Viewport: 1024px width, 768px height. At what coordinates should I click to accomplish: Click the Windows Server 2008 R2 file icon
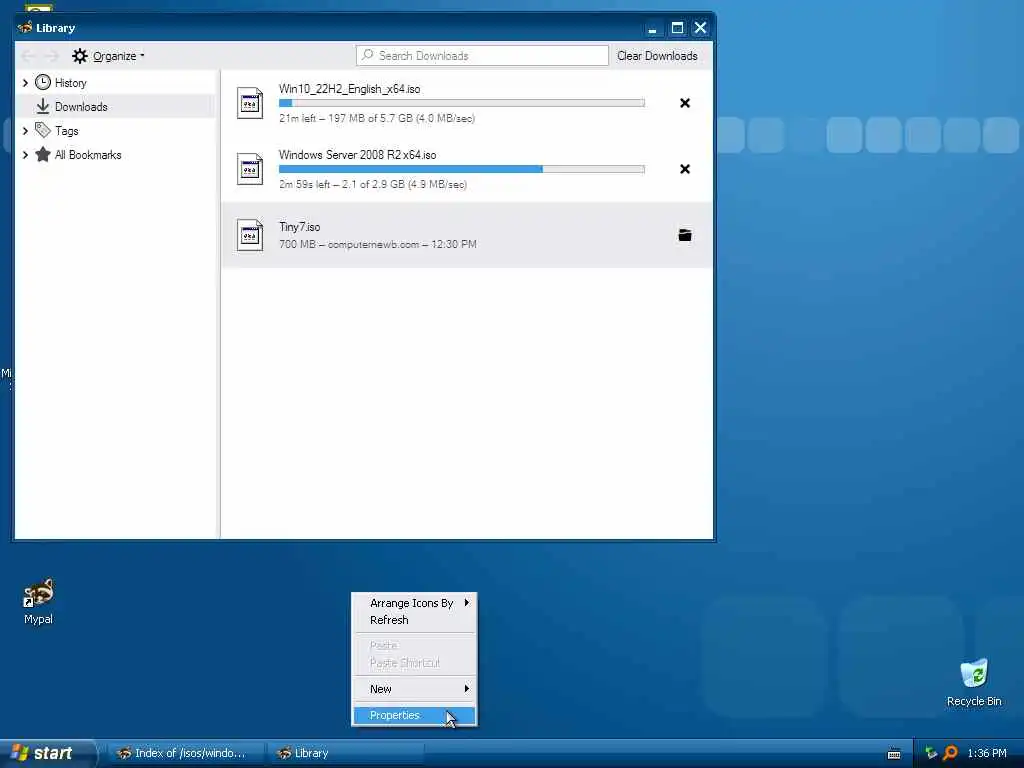click(250, 169)
